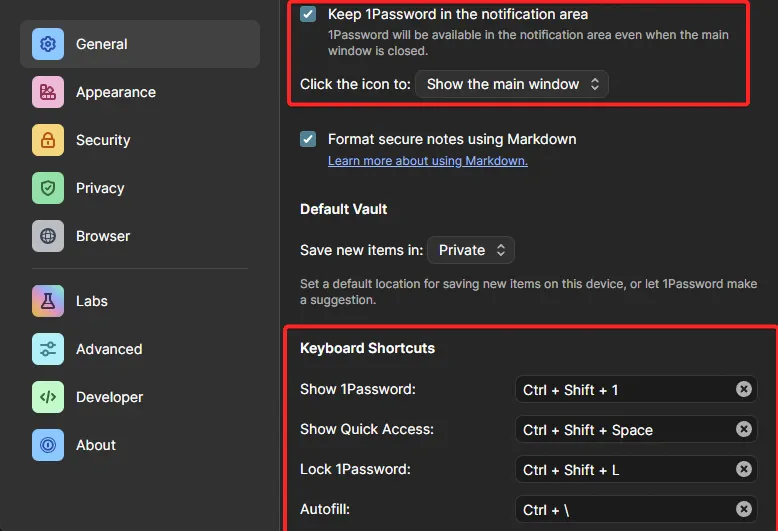Click the Keyboard Shortcuts heading
Image resolution: width=778 pixels, height=531 pixels.
367,348
